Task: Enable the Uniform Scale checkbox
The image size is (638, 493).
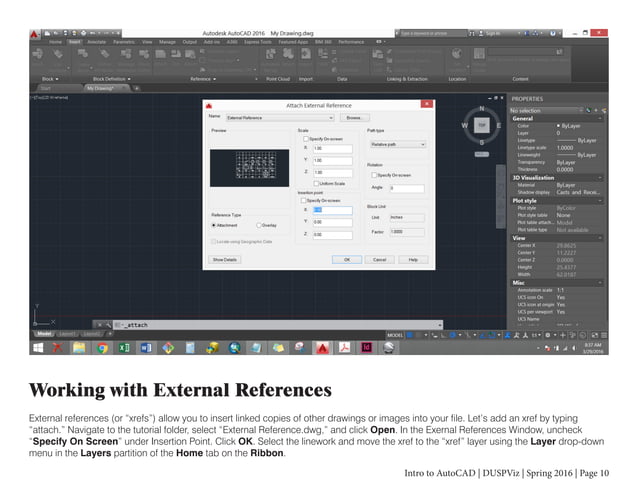Action: click(x=316, y=183)
